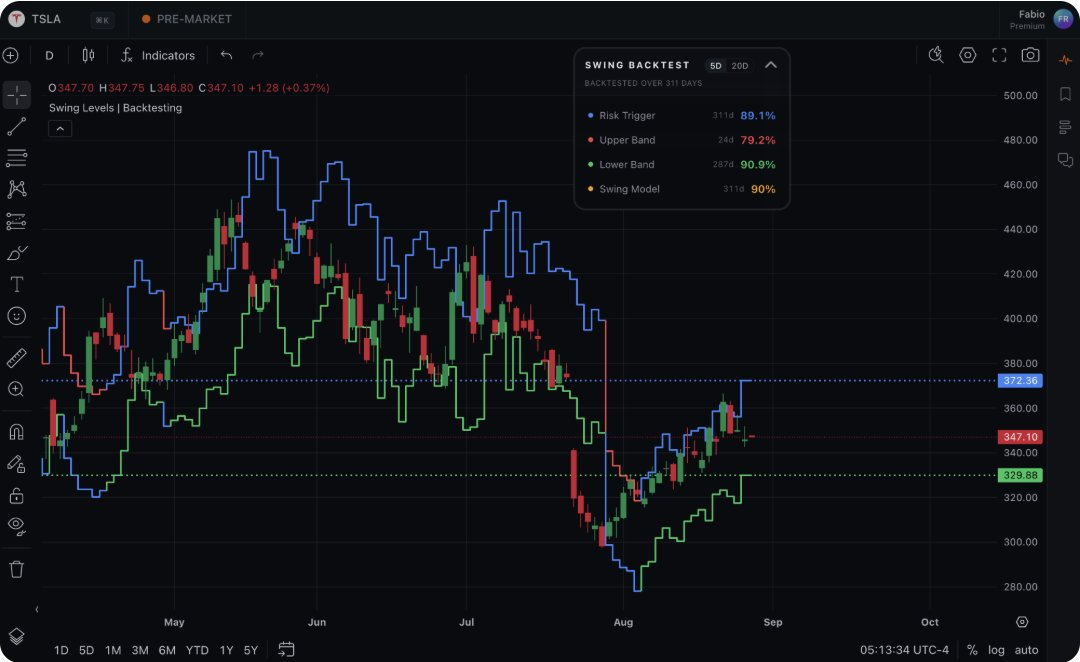Activate the zoom-in magnifier tool

(17, 390)
